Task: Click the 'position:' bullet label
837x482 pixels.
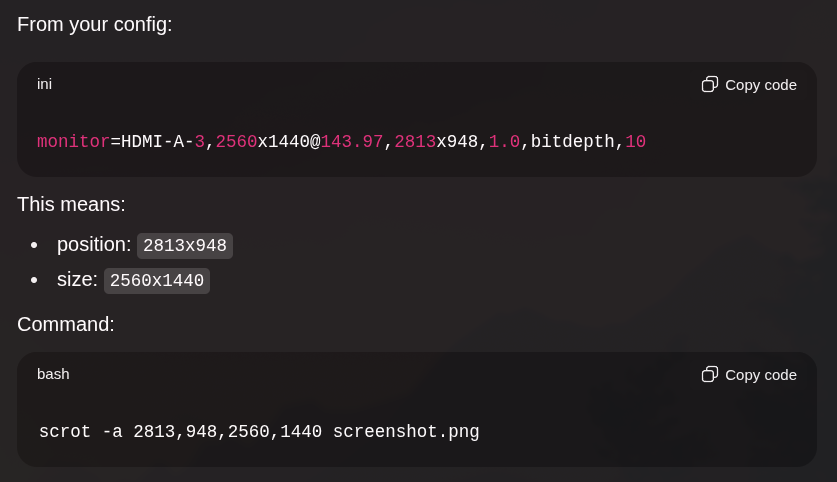Action: point(94,244)
